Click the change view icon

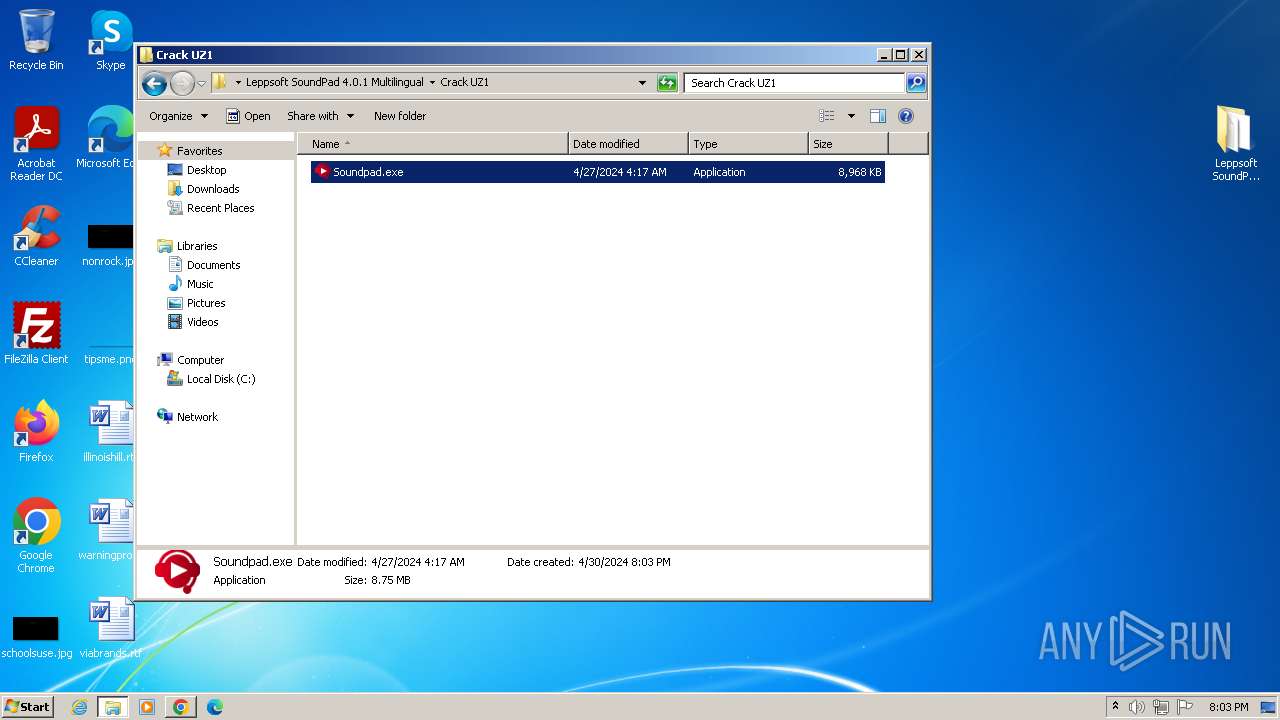[827, 116]
